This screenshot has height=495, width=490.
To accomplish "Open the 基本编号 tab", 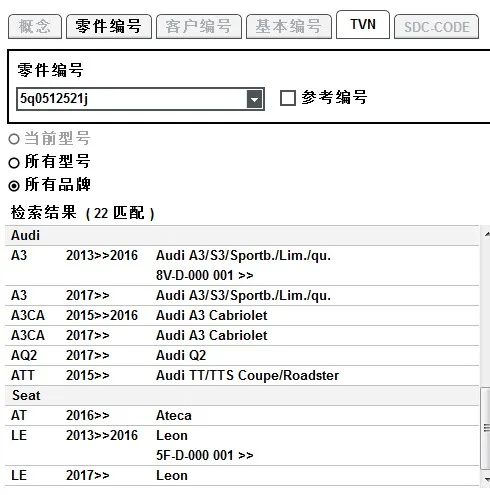I will coord(289,27).
